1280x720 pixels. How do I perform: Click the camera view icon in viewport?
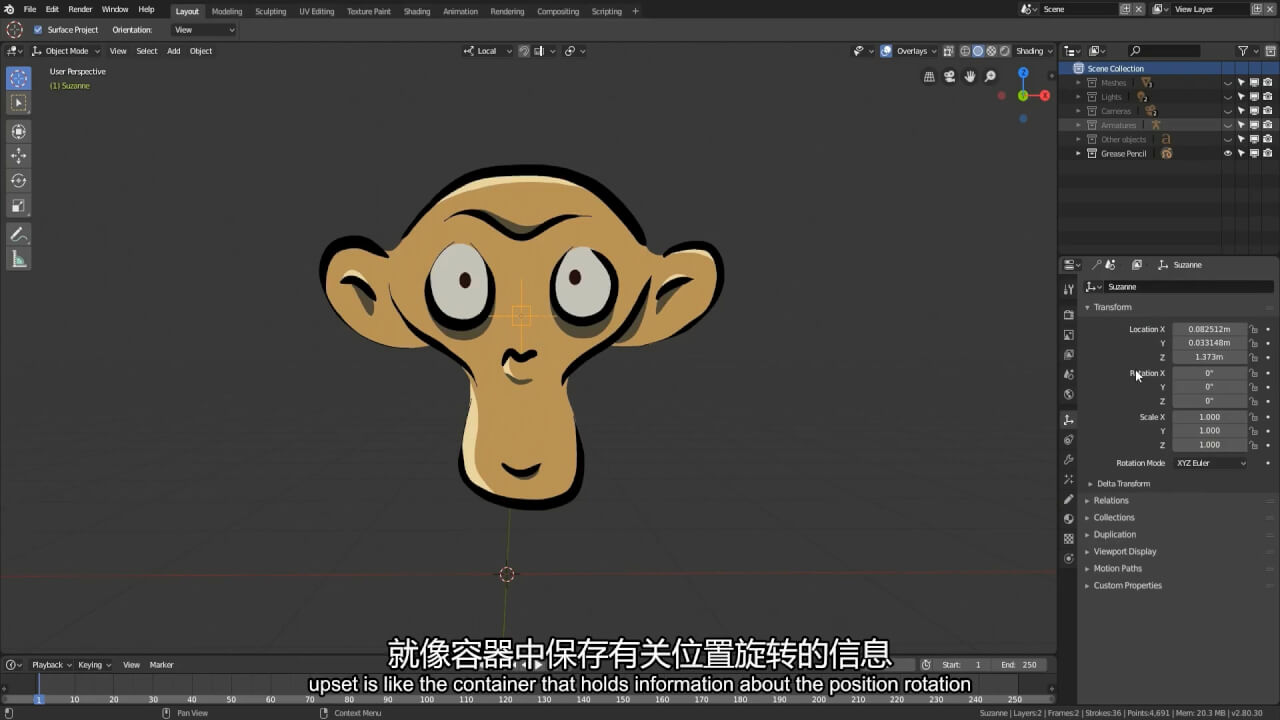click(x=949, y=77)
